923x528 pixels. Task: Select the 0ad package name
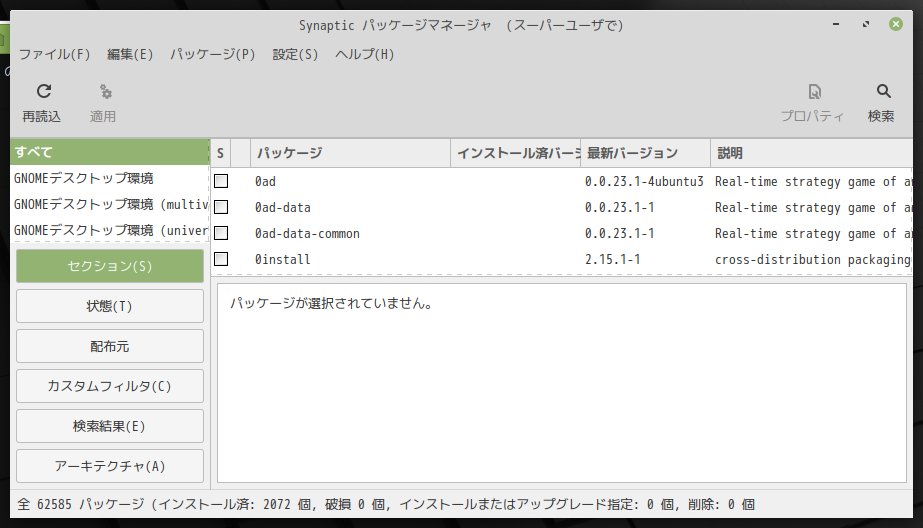(x=265, y=181)
